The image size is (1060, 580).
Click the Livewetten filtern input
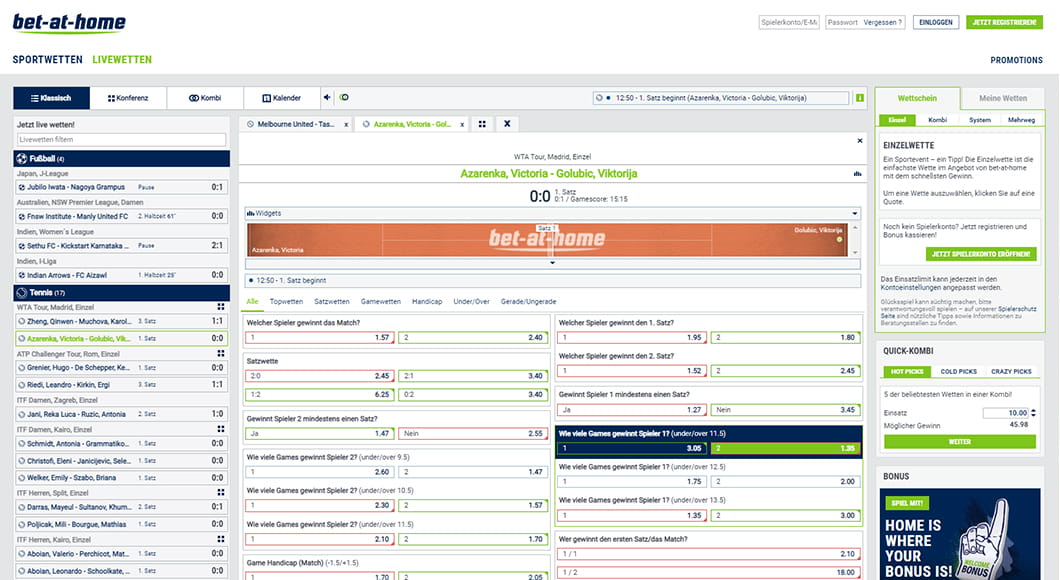click(x=122, y=139)
